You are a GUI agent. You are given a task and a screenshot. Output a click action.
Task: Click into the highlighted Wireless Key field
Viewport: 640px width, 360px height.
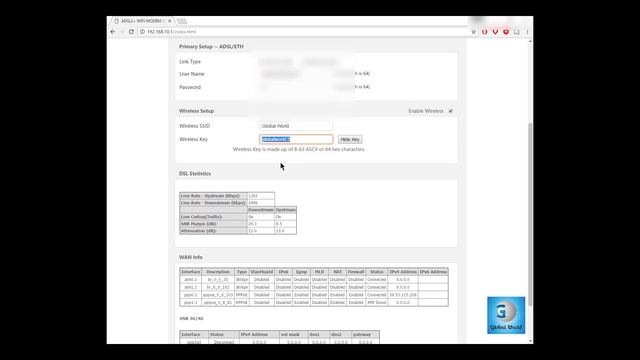coord(296,139)
